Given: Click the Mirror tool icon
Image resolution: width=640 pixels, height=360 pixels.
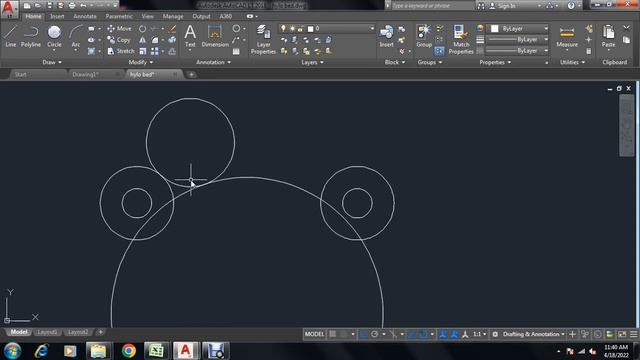Looking at the screenshot, I should tap(142, 40).
